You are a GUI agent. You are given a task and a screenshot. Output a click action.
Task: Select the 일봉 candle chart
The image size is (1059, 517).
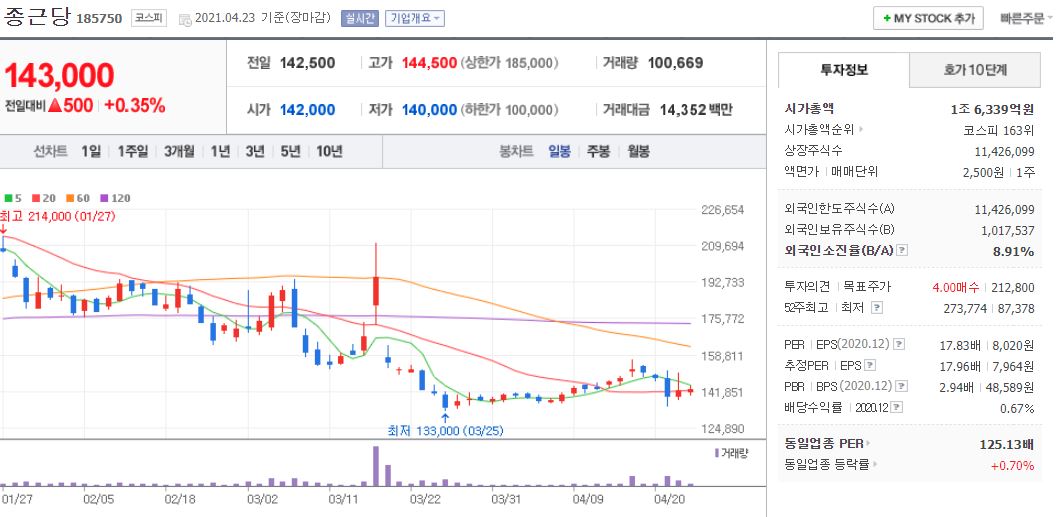560,151
